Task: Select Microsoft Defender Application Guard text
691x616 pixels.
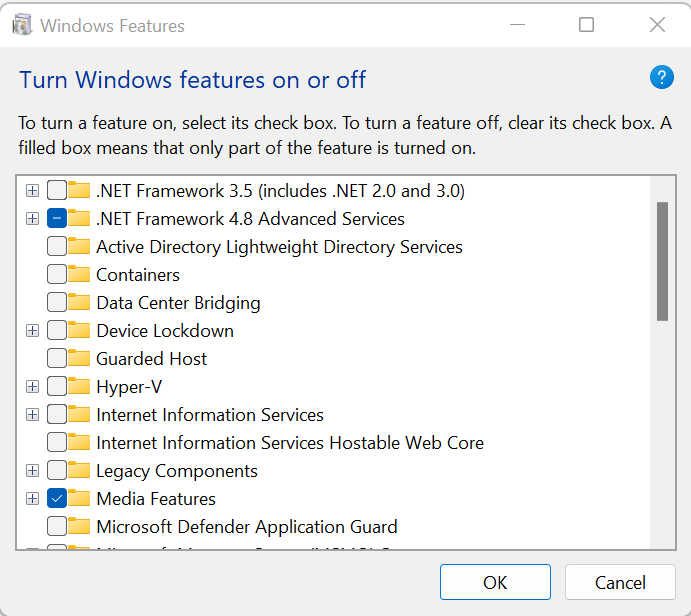Action: pos(247,527)
